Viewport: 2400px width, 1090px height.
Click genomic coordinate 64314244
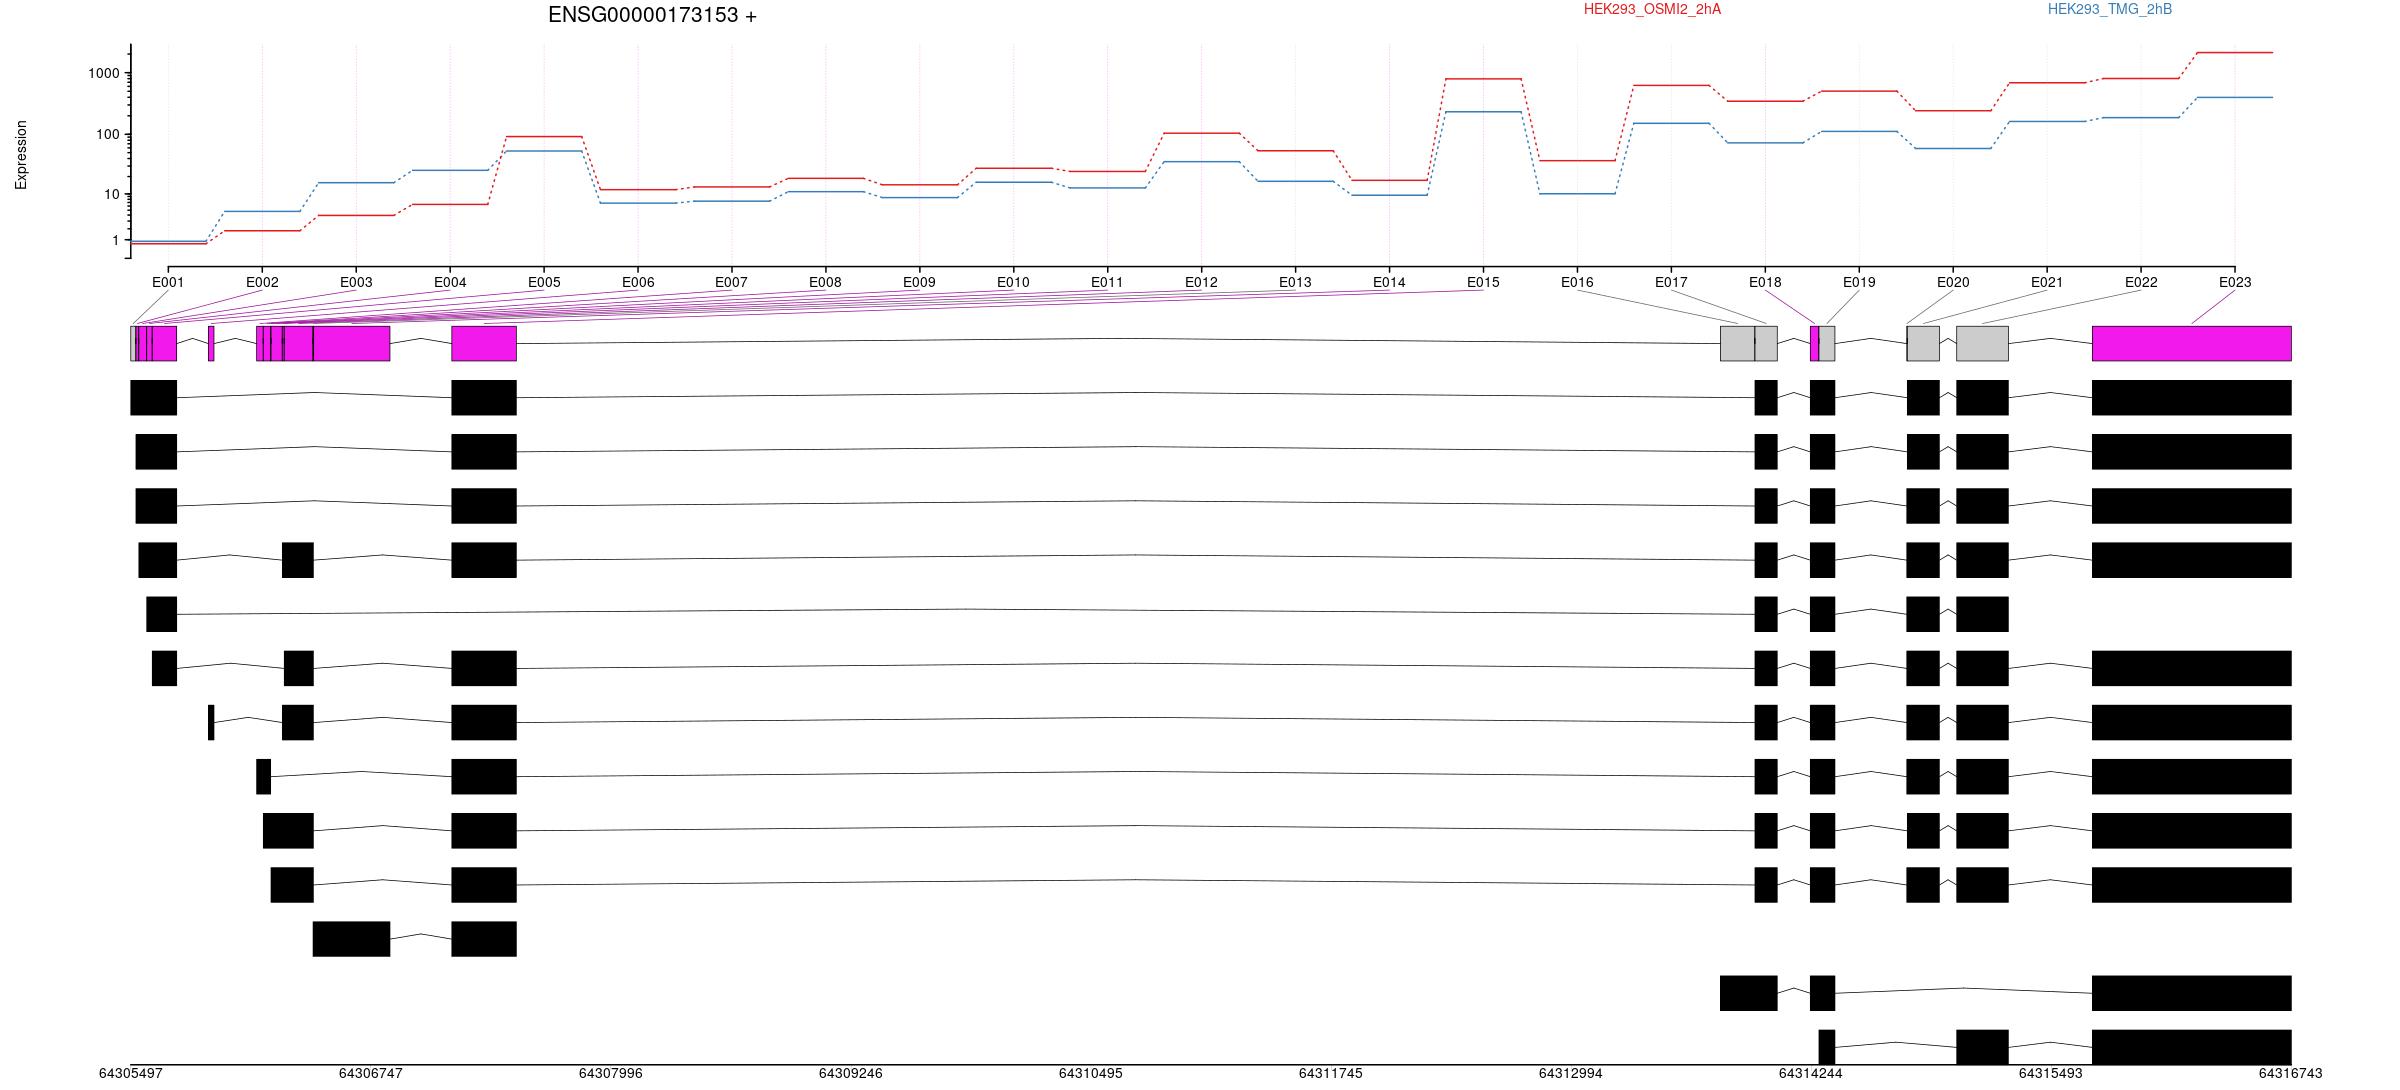[1811, 1073]
